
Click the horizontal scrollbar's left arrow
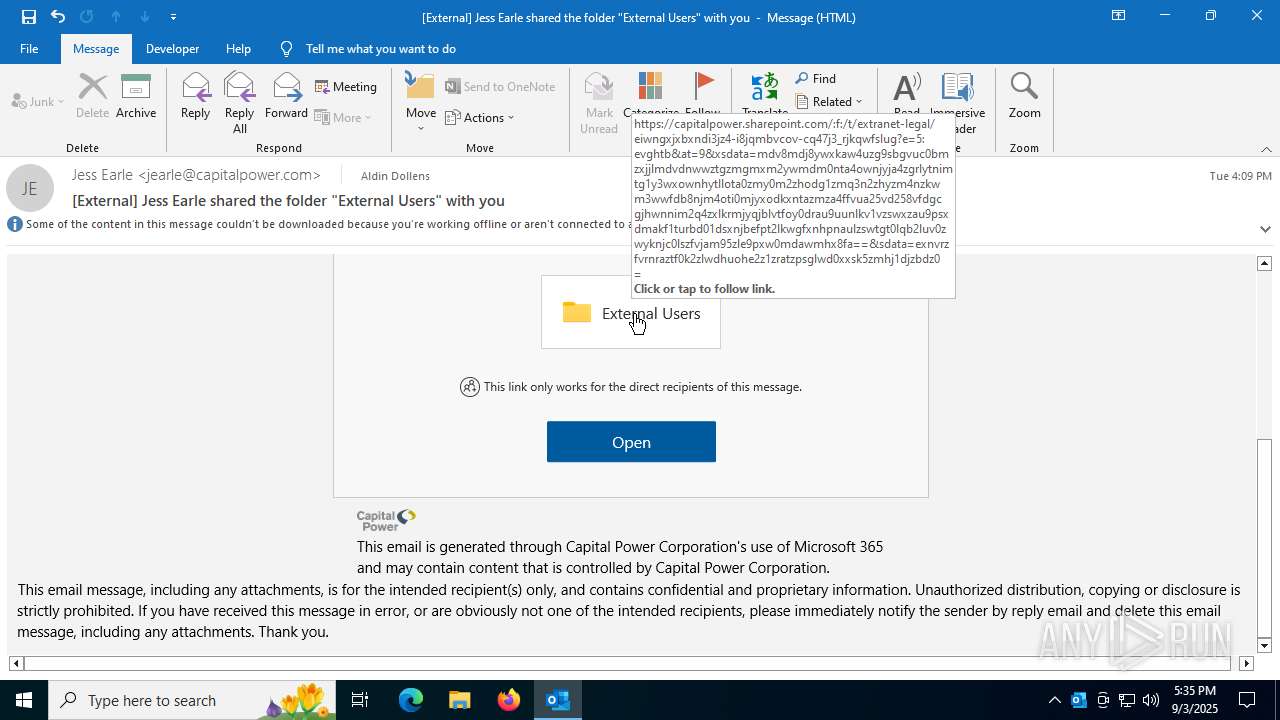[x=16, y=663]
